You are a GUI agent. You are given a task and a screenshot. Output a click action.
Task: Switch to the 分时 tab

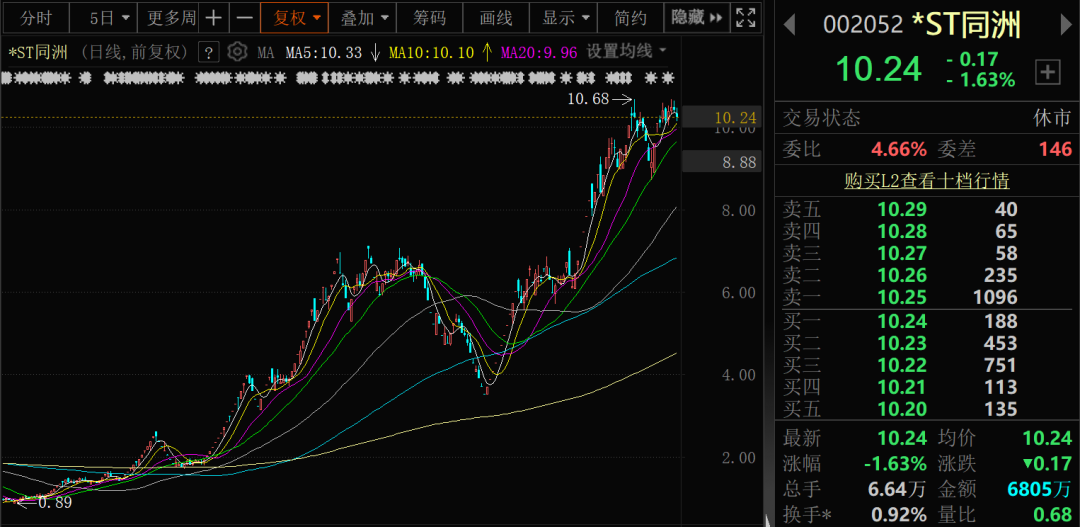coord(35,18)
